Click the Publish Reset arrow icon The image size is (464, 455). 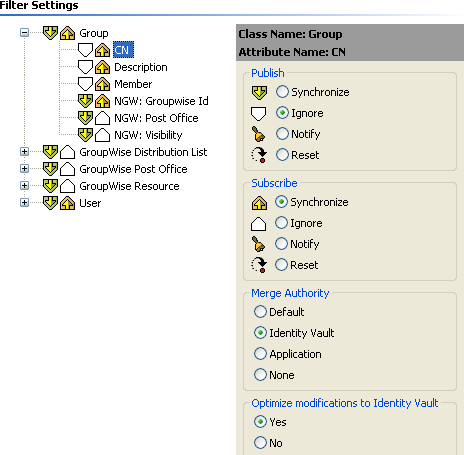(x=259, y=155)
